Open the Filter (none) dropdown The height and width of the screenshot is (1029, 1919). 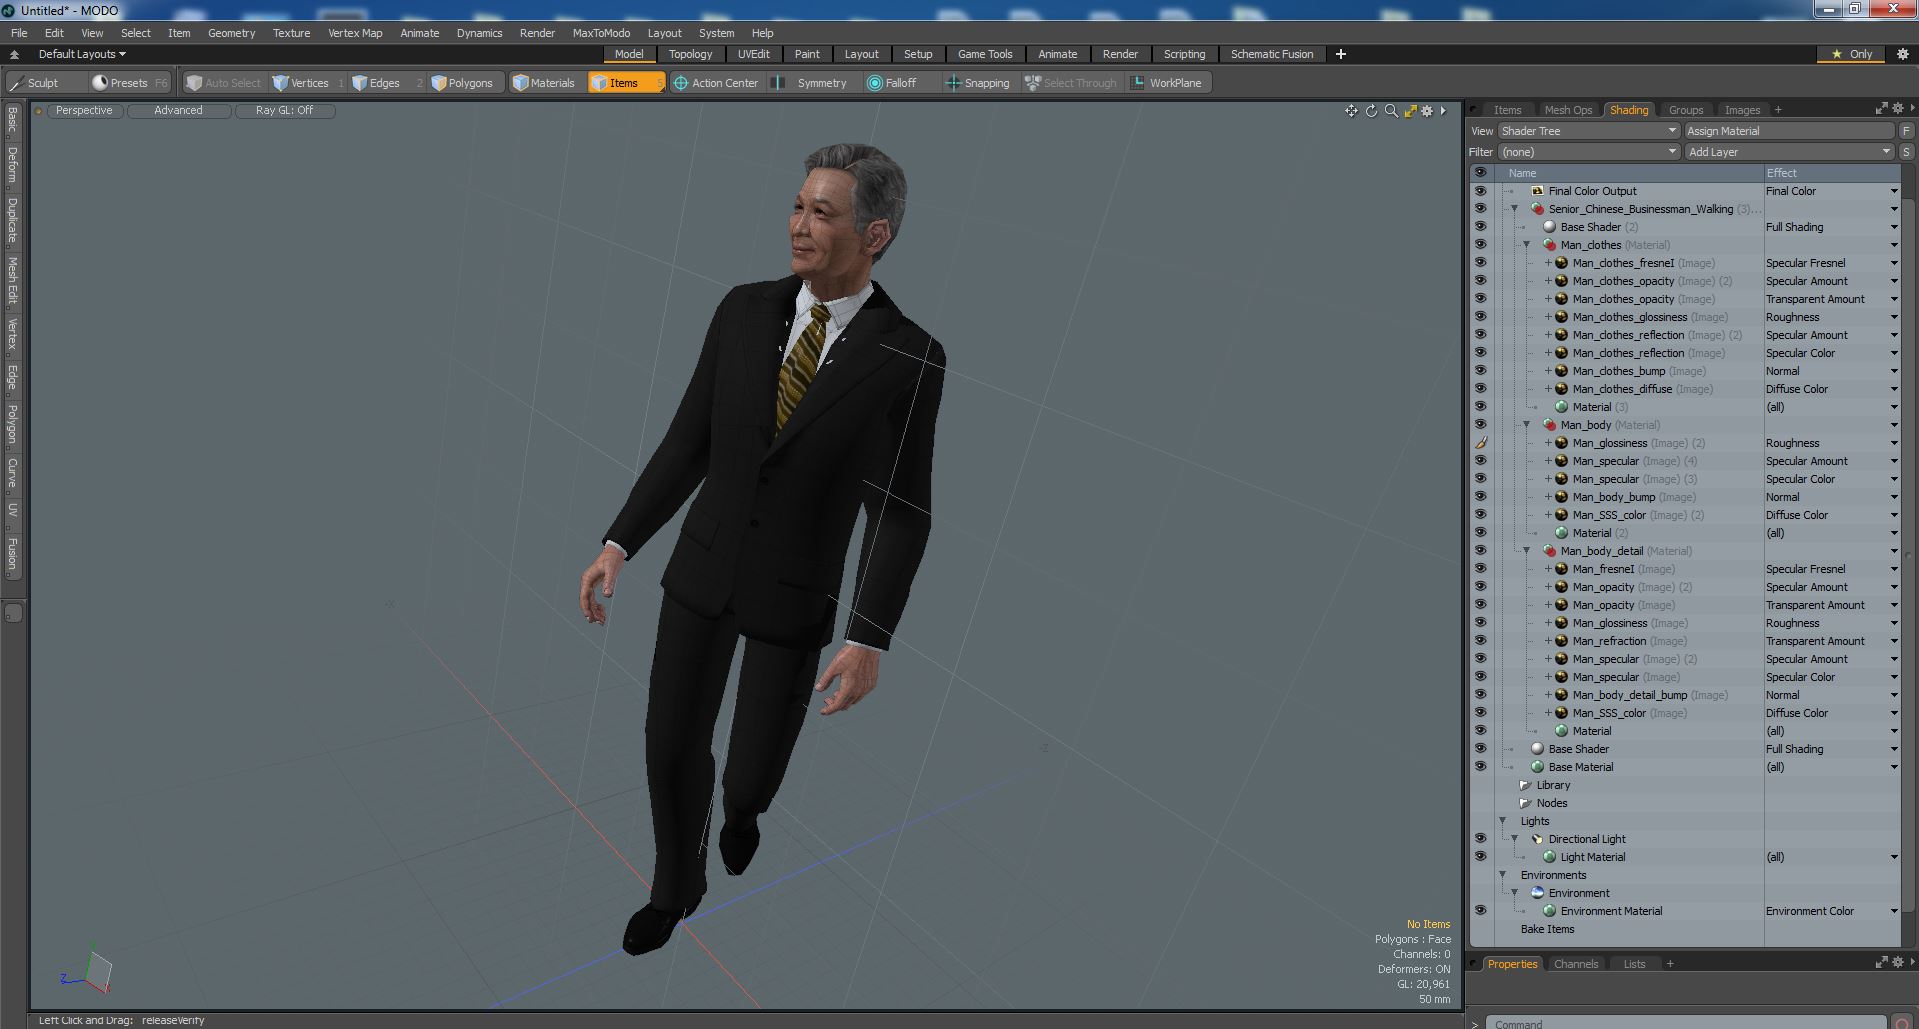pos(1588,152)
